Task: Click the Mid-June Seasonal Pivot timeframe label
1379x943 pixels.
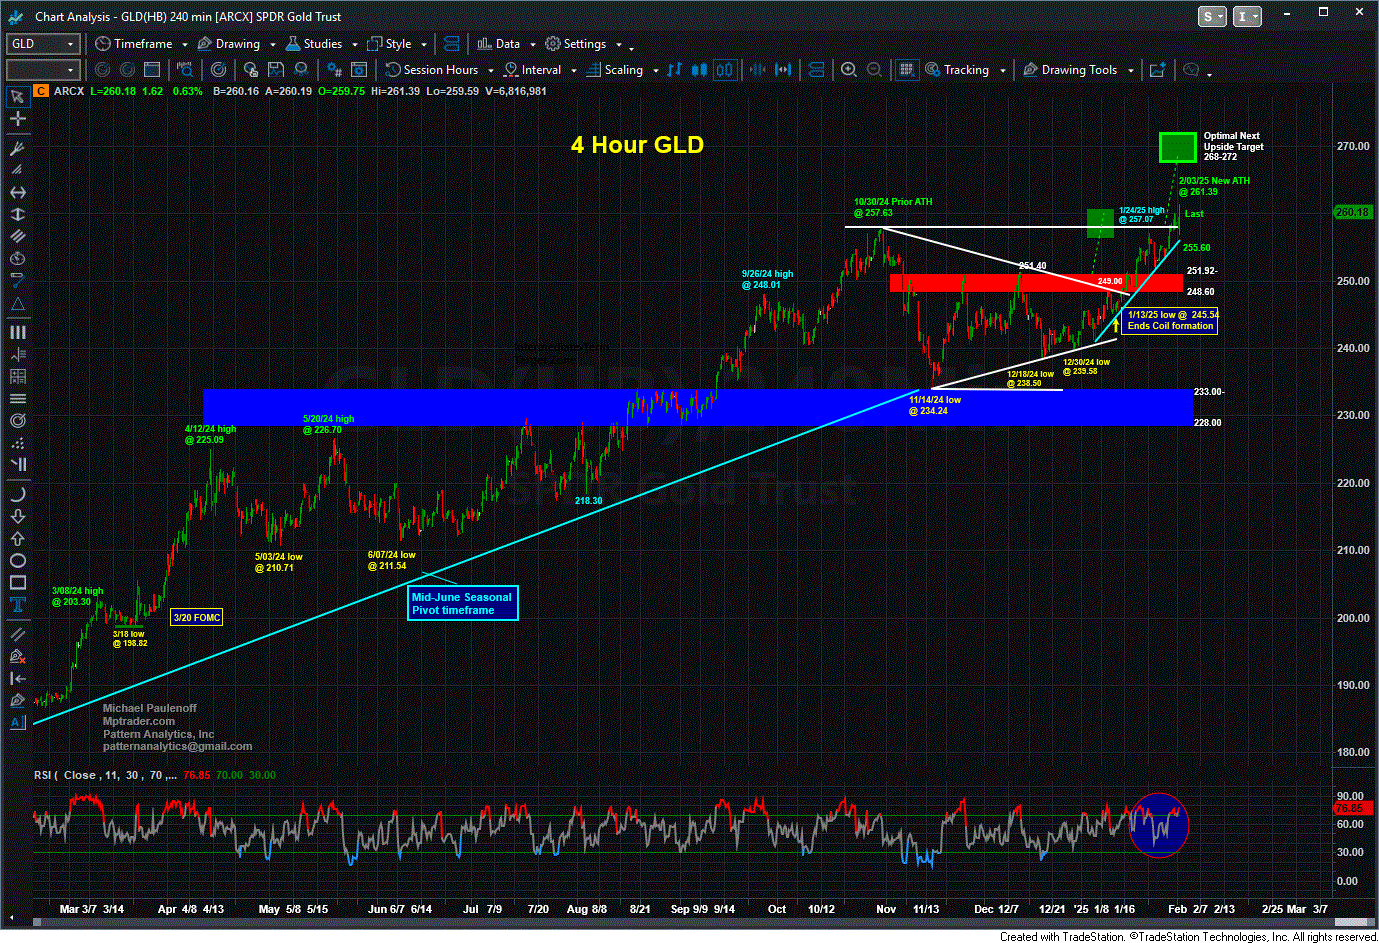Action: point(463,603)
